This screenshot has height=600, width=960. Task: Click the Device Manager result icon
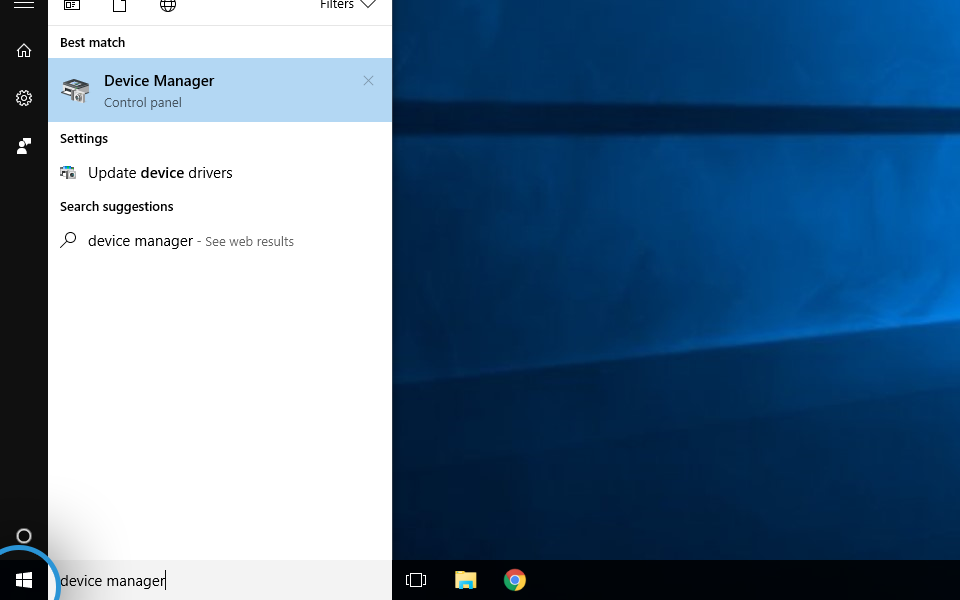pyautogui.click(x=75, y=91)
